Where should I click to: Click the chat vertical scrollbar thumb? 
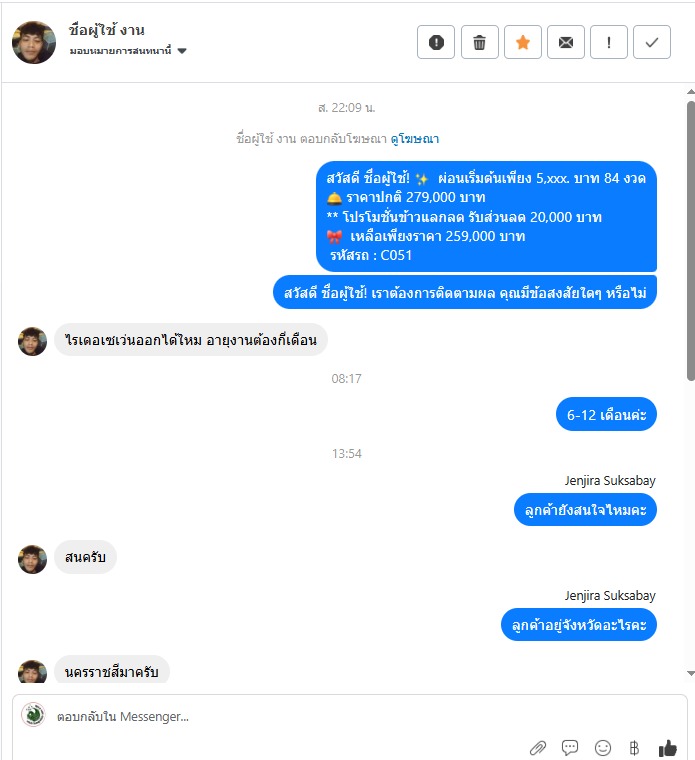click(x=691, y=241)
